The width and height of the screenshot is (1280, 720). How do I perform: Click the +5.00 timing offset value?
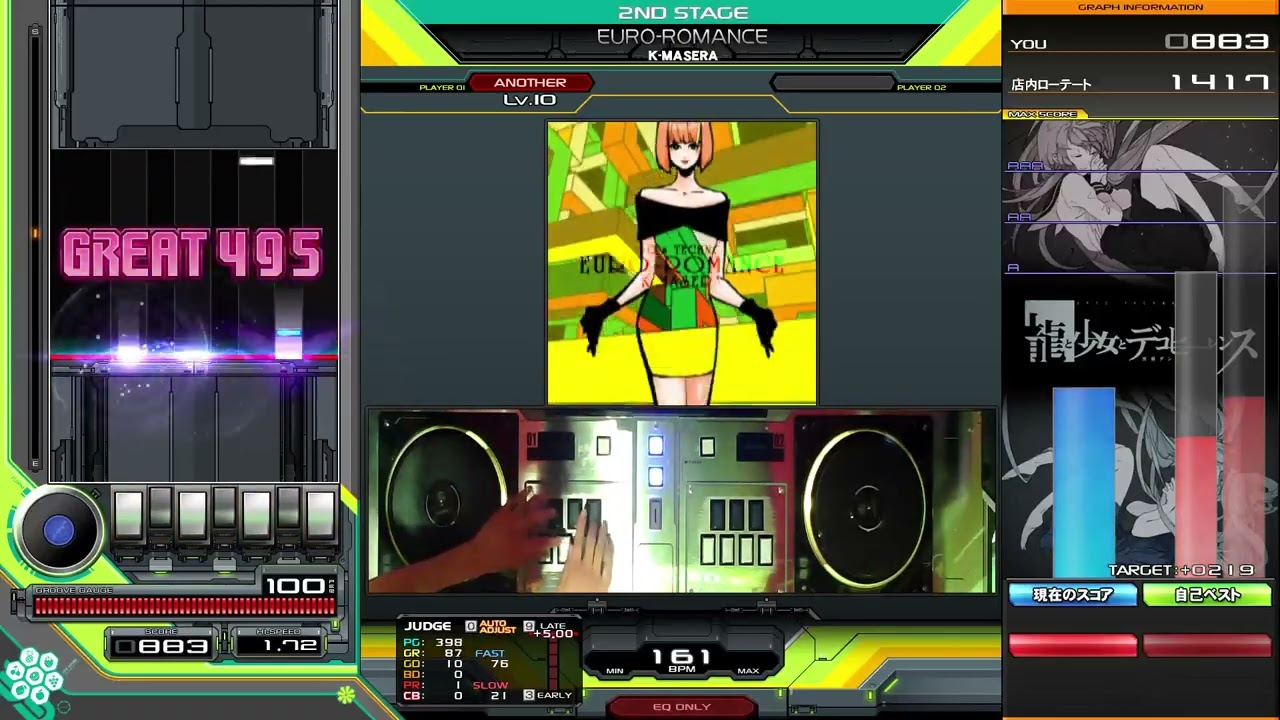(553, 634)
